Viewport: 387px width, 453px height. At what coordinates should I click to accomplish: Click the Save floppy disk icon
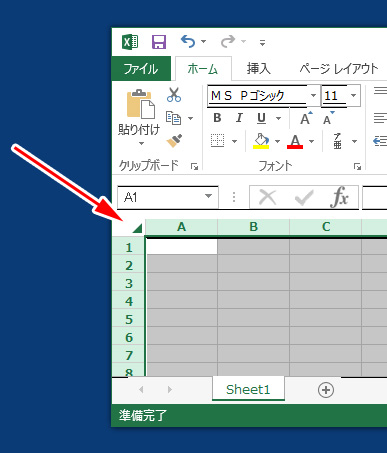tap(159, 42)
